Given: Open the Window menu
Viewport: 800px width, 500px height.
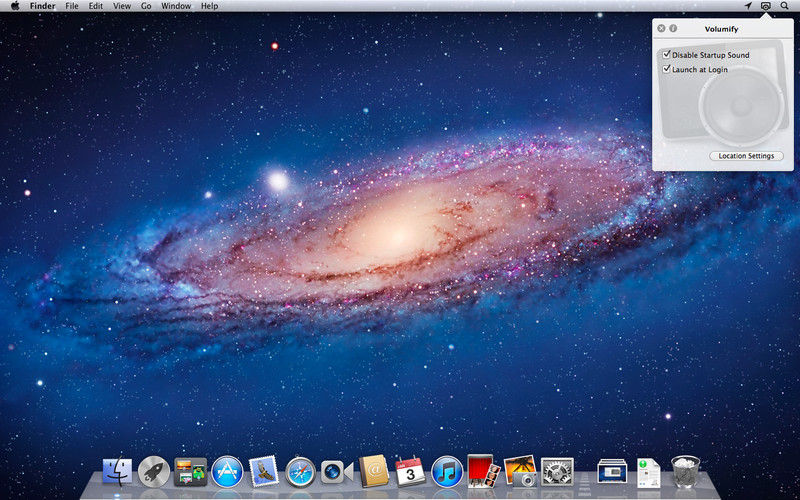Looking at the screenshot, I should coord(176,6).
